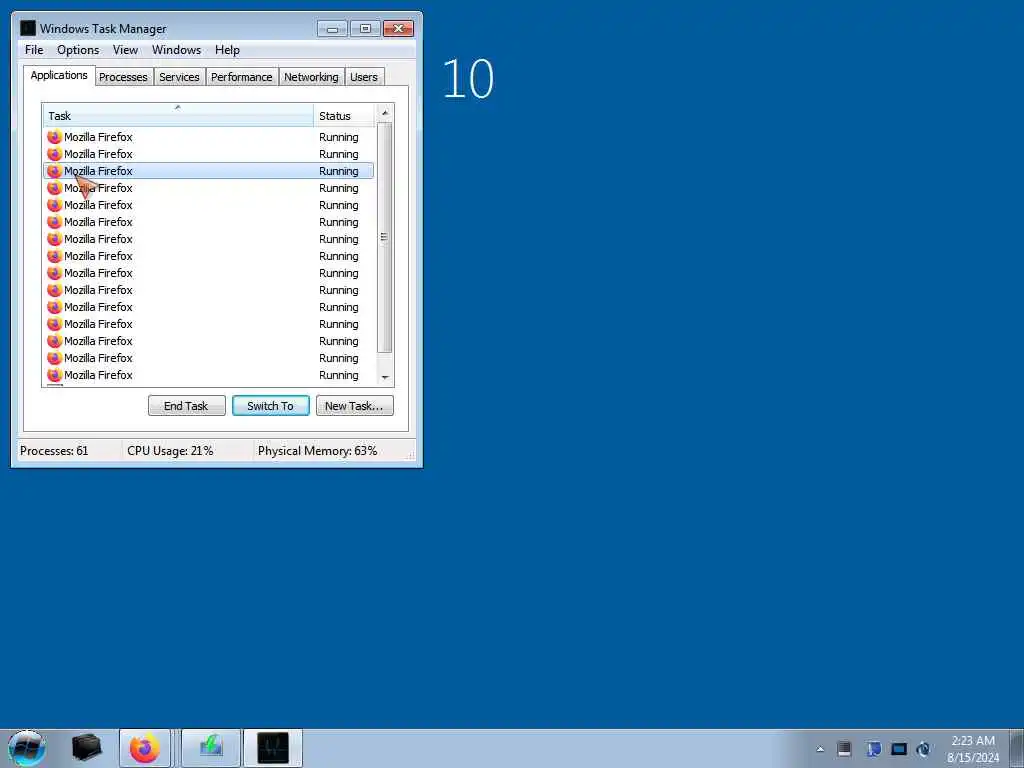The width and height of the screenshot is (1024, 768).
Task: Open the View menu
Action: pyautogui.click(x=125, y=50)
